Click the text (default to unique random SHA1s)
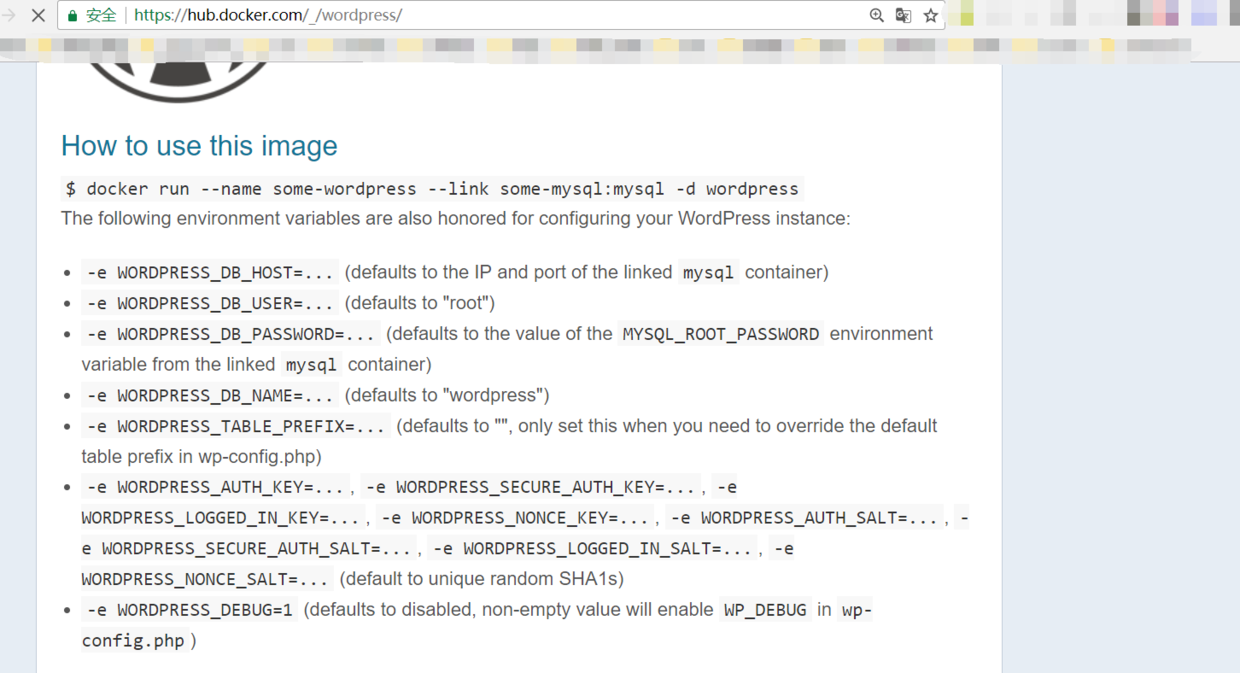The image size is (1240, 673). click(481, 579)
